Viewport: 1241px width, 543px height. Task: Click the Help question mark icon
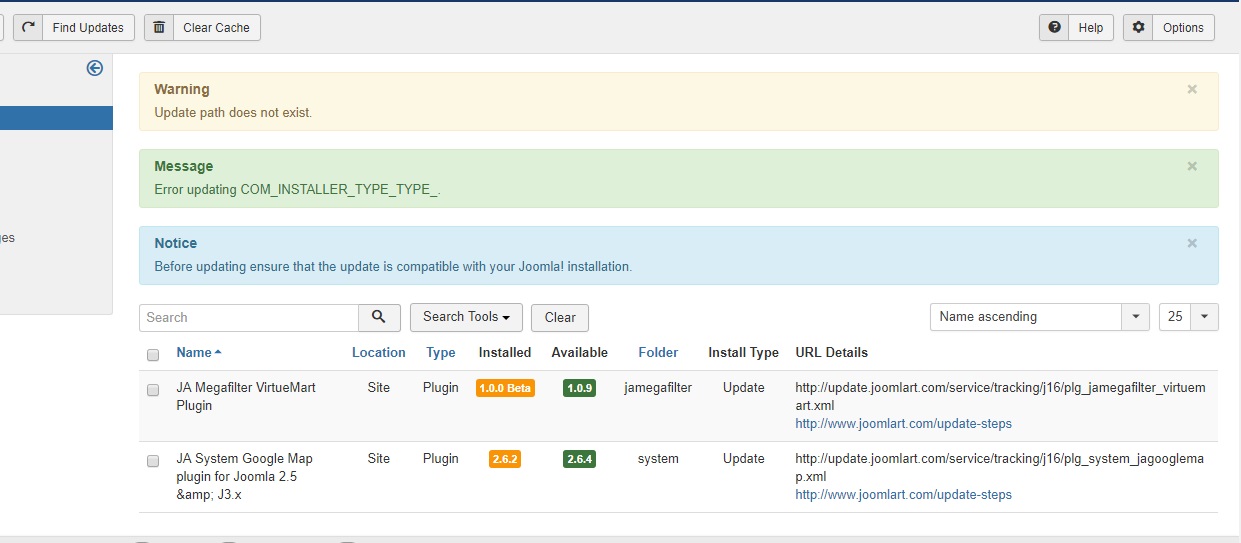(1054, 27)
